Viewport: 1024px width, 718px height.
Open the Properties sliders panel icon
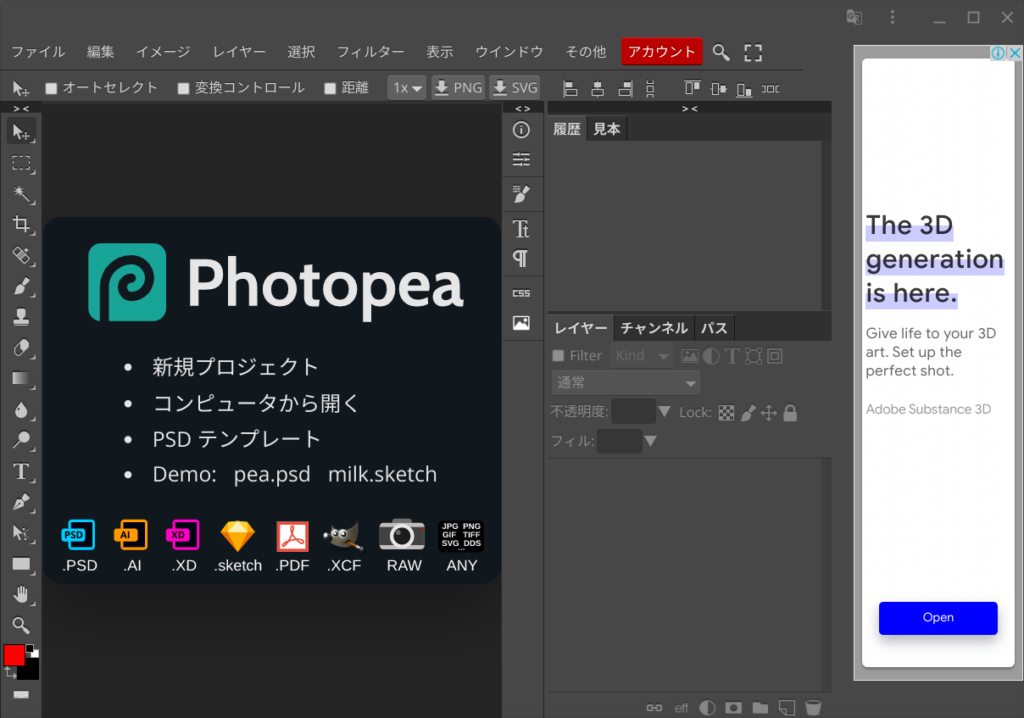[x=521, y=159]
